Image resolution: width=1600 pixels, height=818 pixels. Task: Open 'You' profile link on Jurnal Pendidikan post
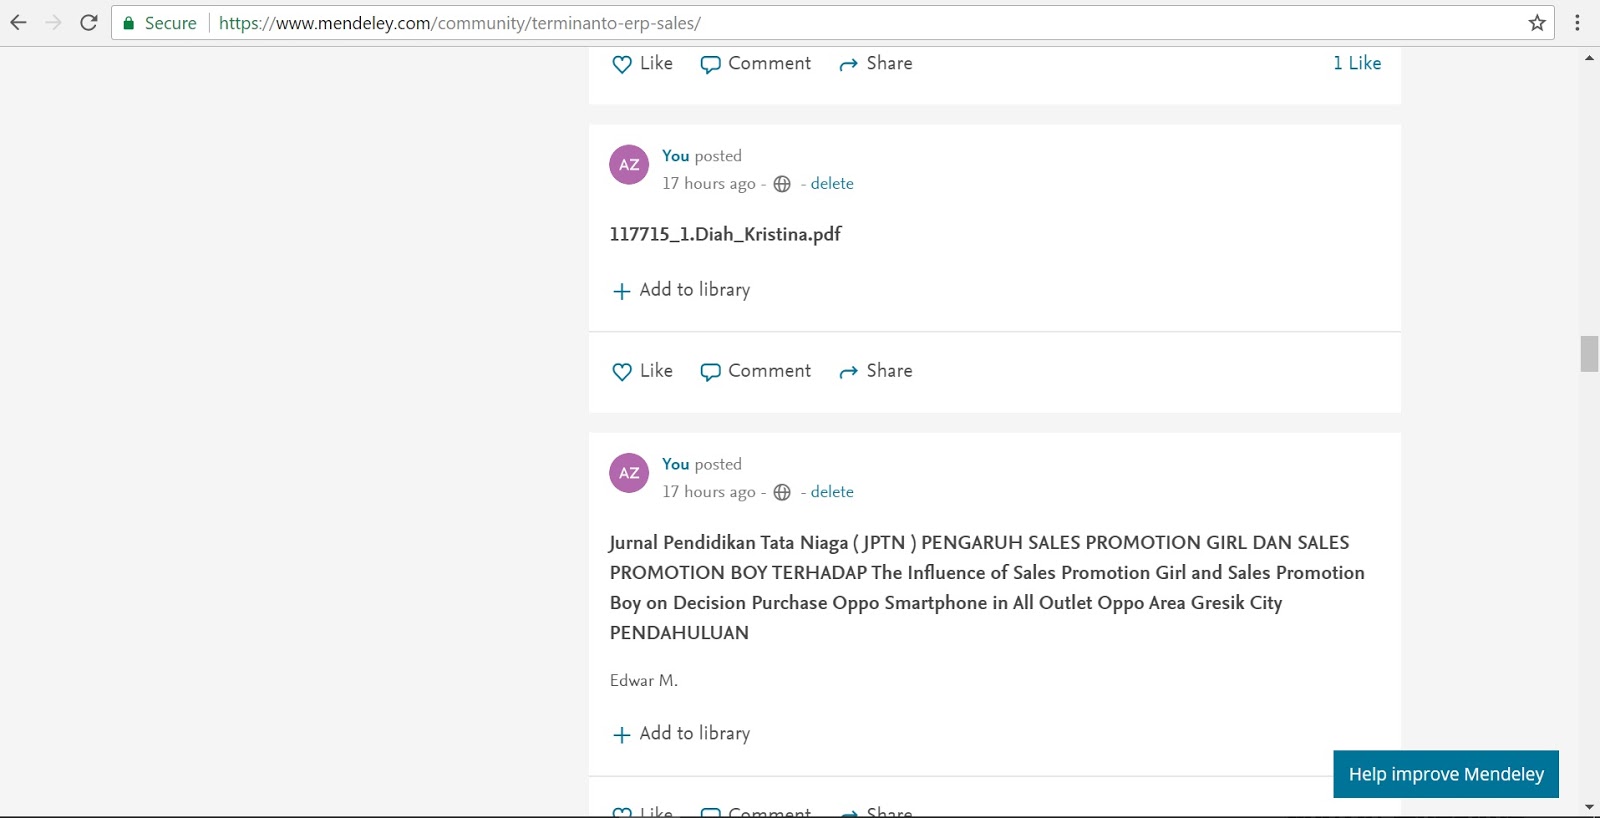click(x=676, y=464)
